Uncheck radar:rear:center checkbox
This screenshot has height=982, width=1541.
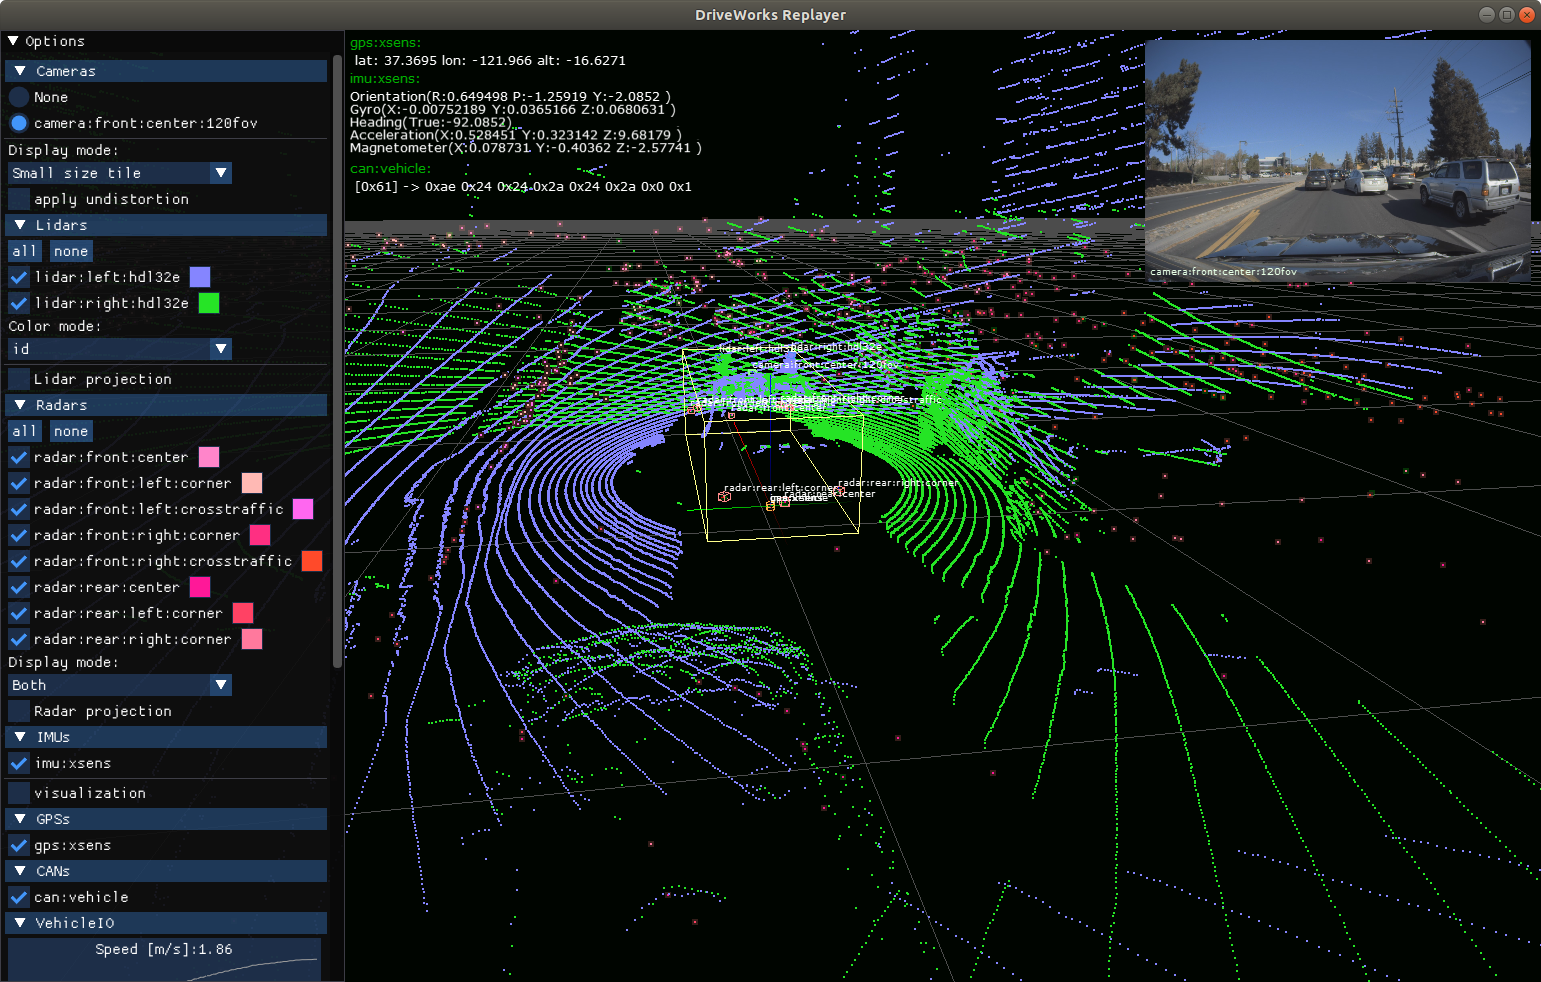click(x=19, y=587)
